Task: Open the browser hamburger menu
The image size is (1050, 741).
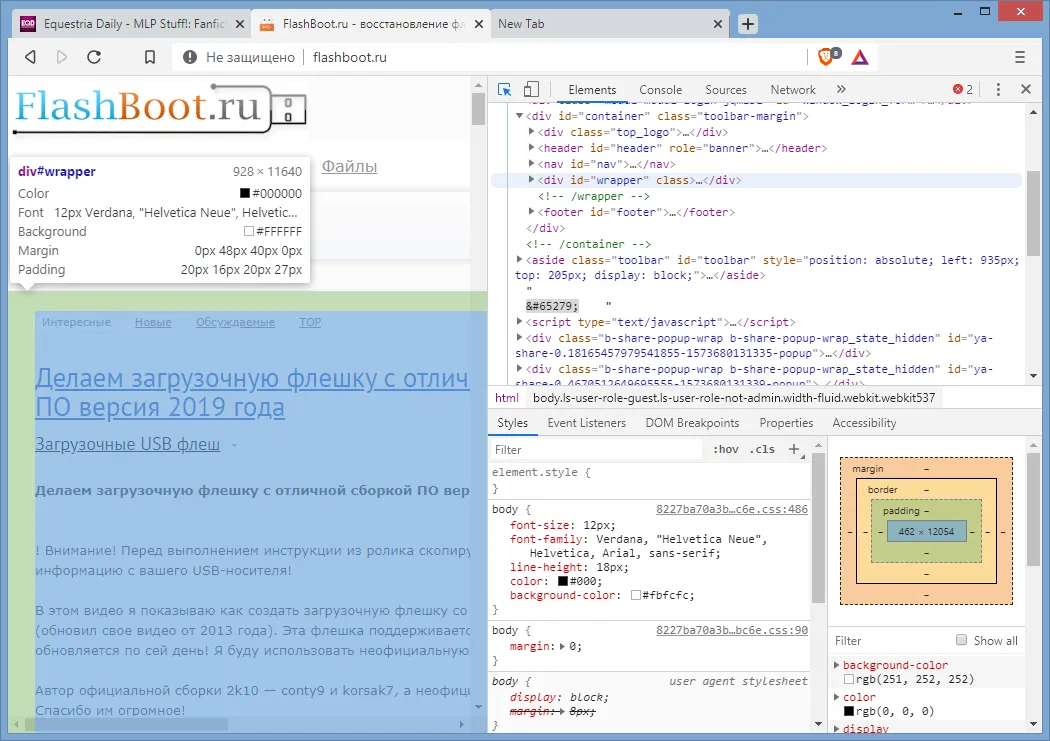Action: pyautogui.click(x=1019, y=57)
